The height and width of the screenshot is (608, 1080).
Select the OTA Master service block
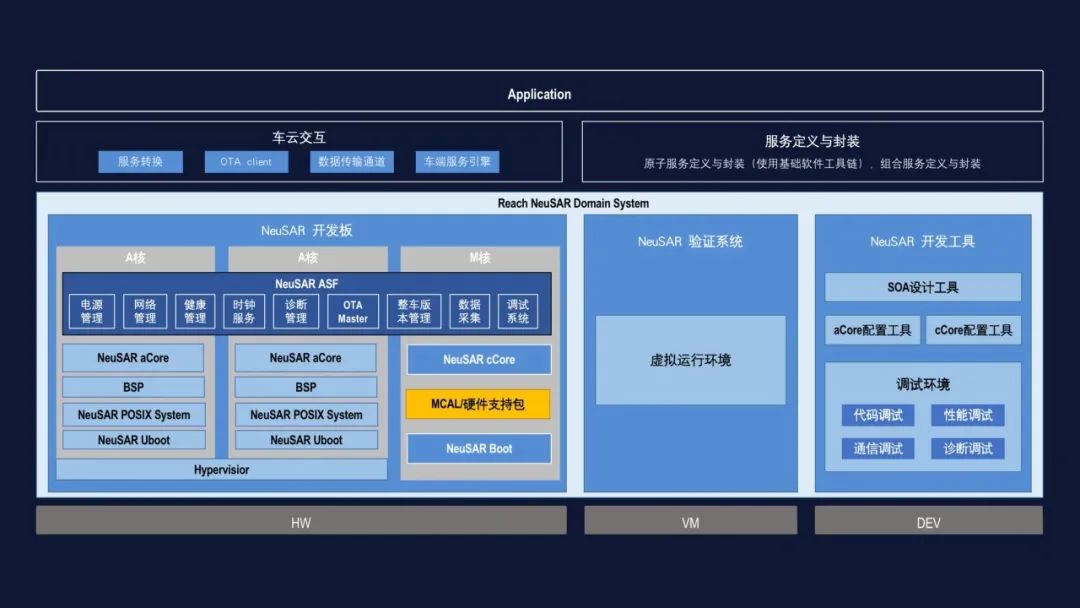tap(352, 310)
